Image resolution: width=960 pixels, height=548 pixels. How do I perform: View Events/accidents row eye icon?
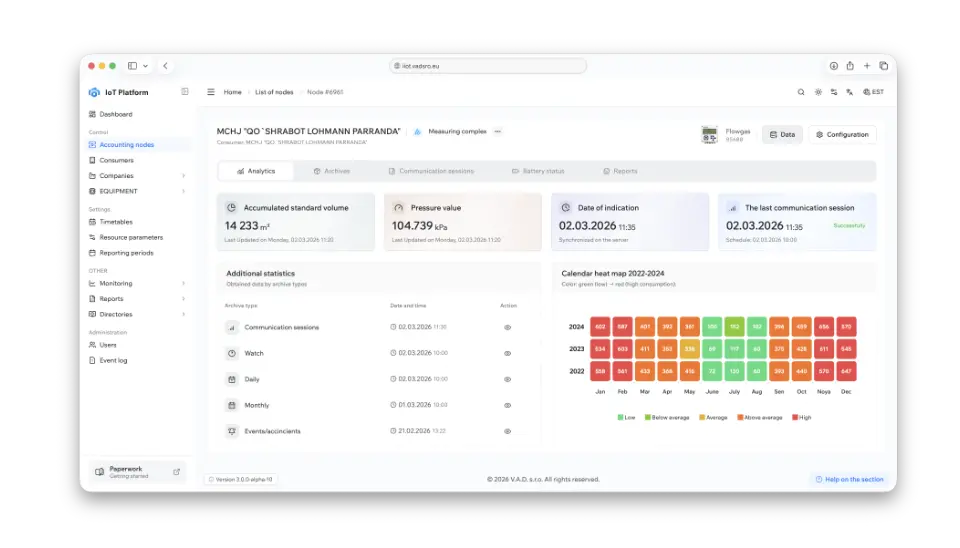[508, 431]
